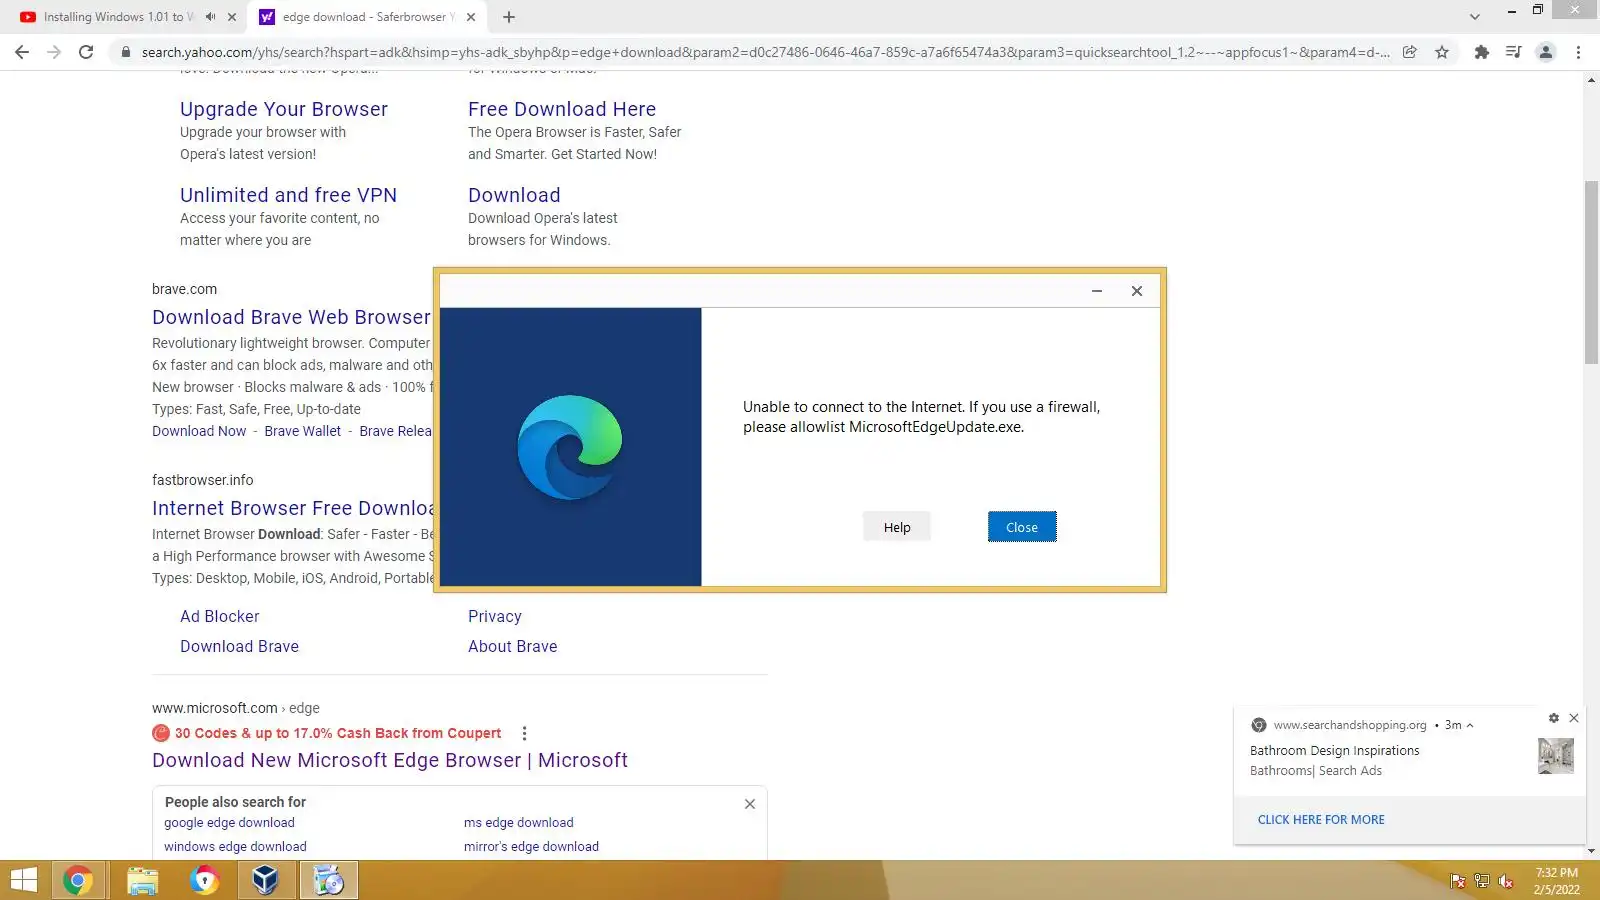Go back to the previous page
1600x900 pixels.
pyautogui.click(x=22, y=52)
